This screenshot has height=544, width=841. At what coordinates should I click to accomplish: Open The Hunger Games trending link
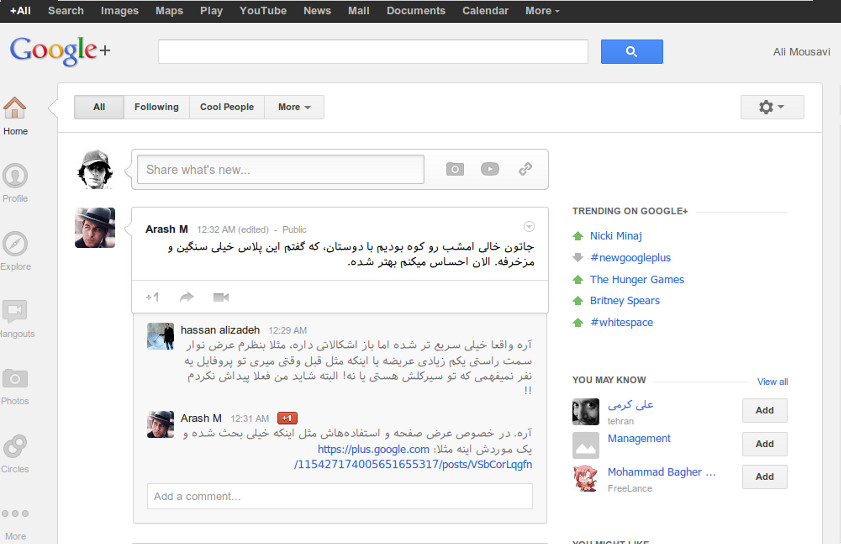(x=637, y=279)
